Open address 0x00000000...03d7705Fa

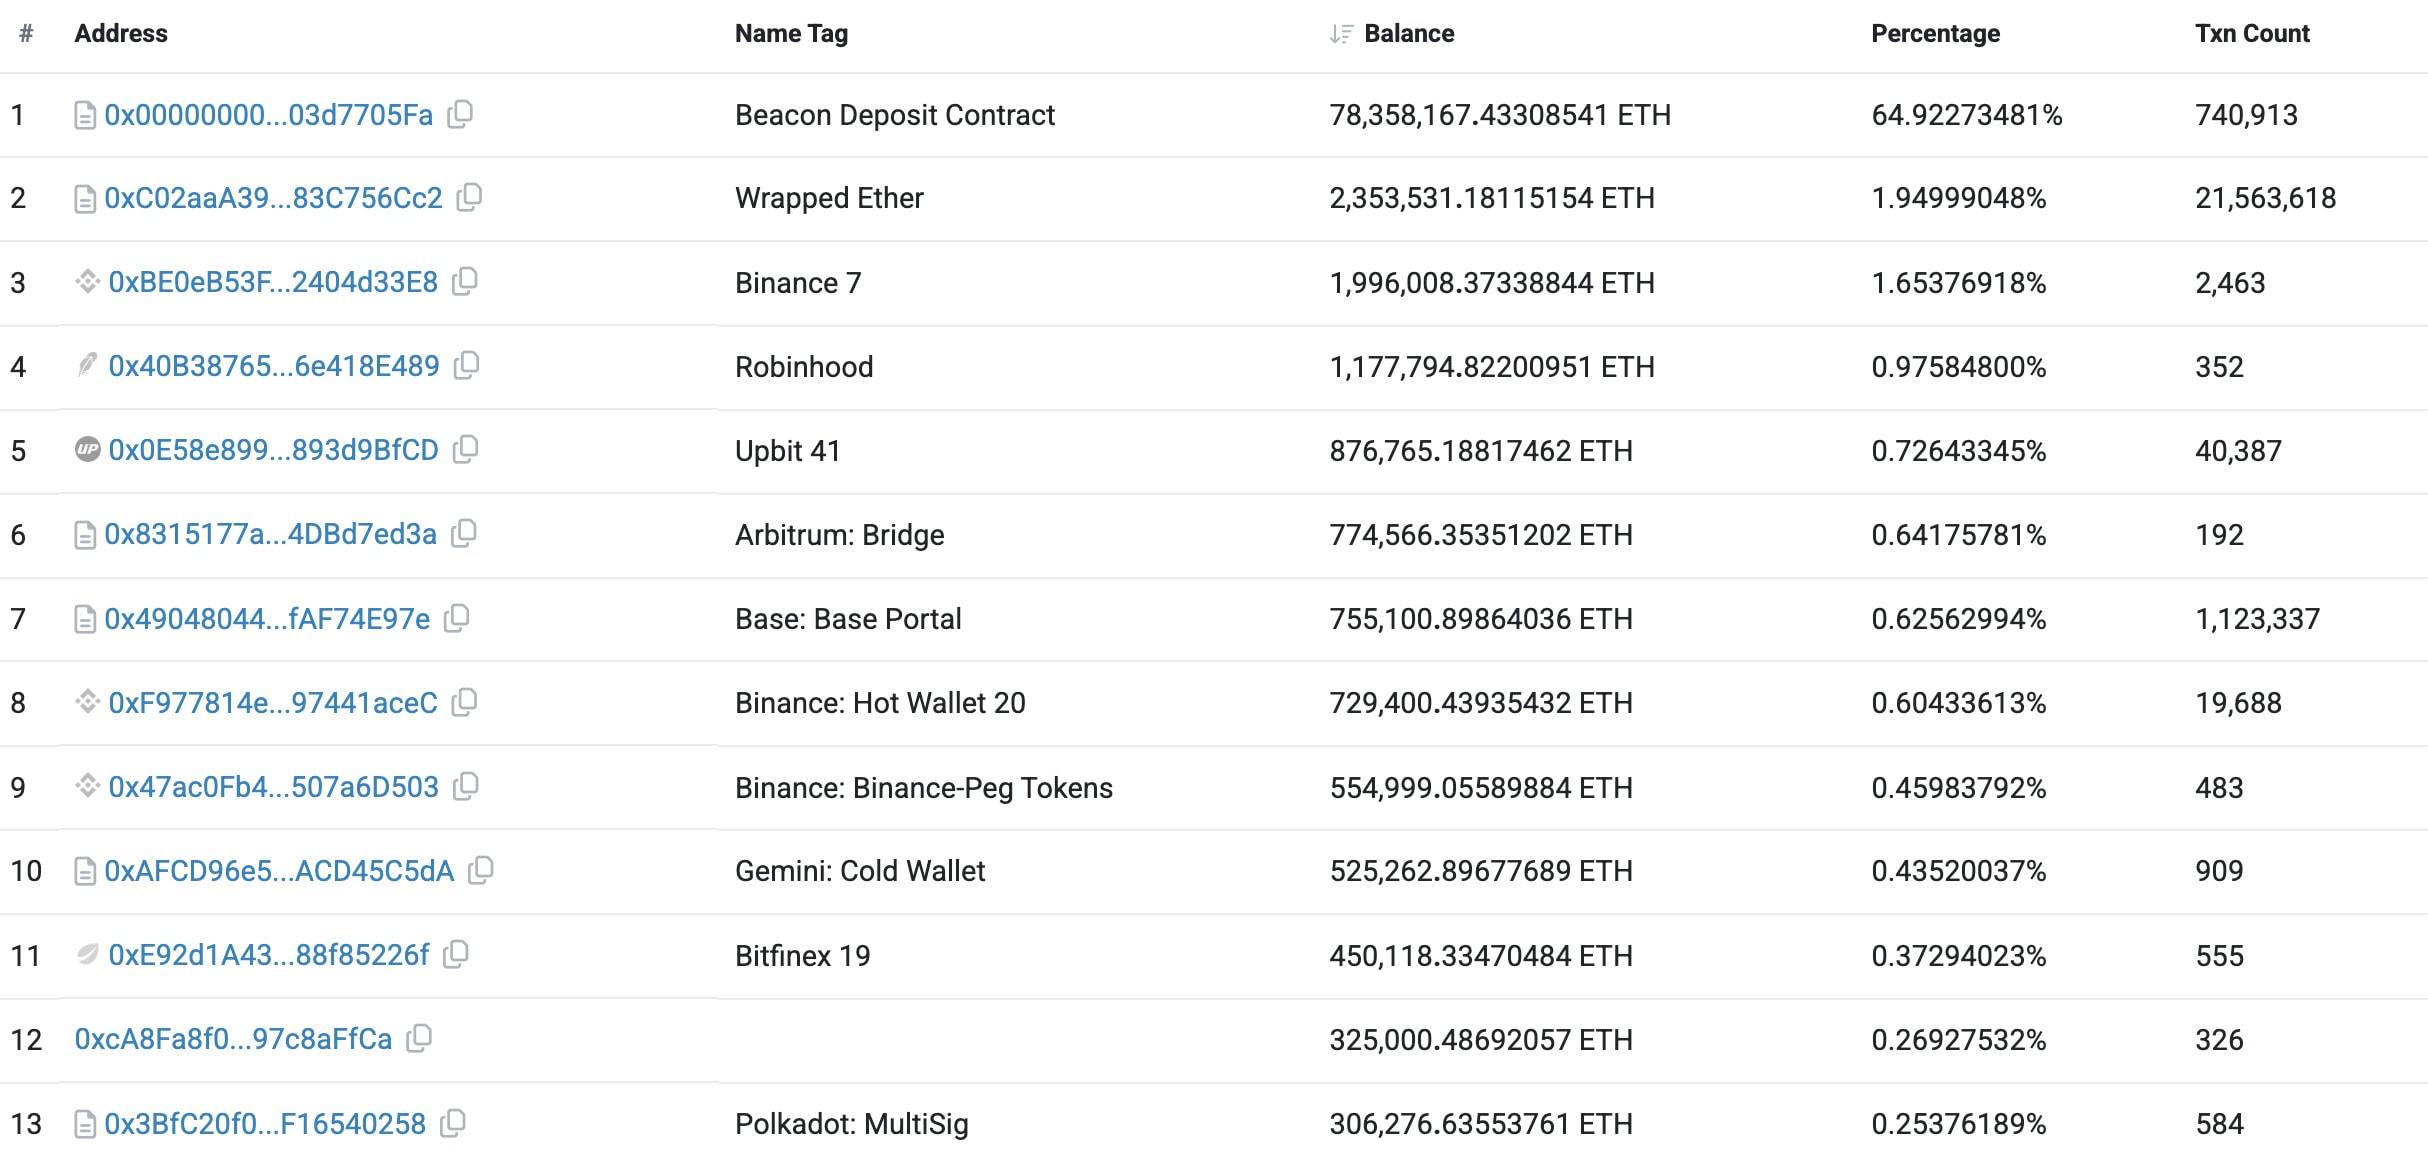(268, 115)
